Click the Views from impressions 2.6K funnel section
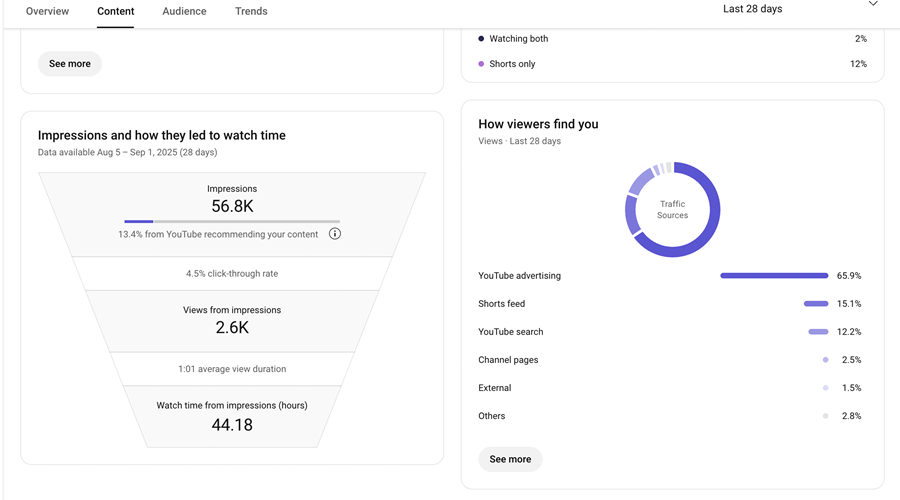The height and width of the screenshot is (500, 900). pos(232,319)
